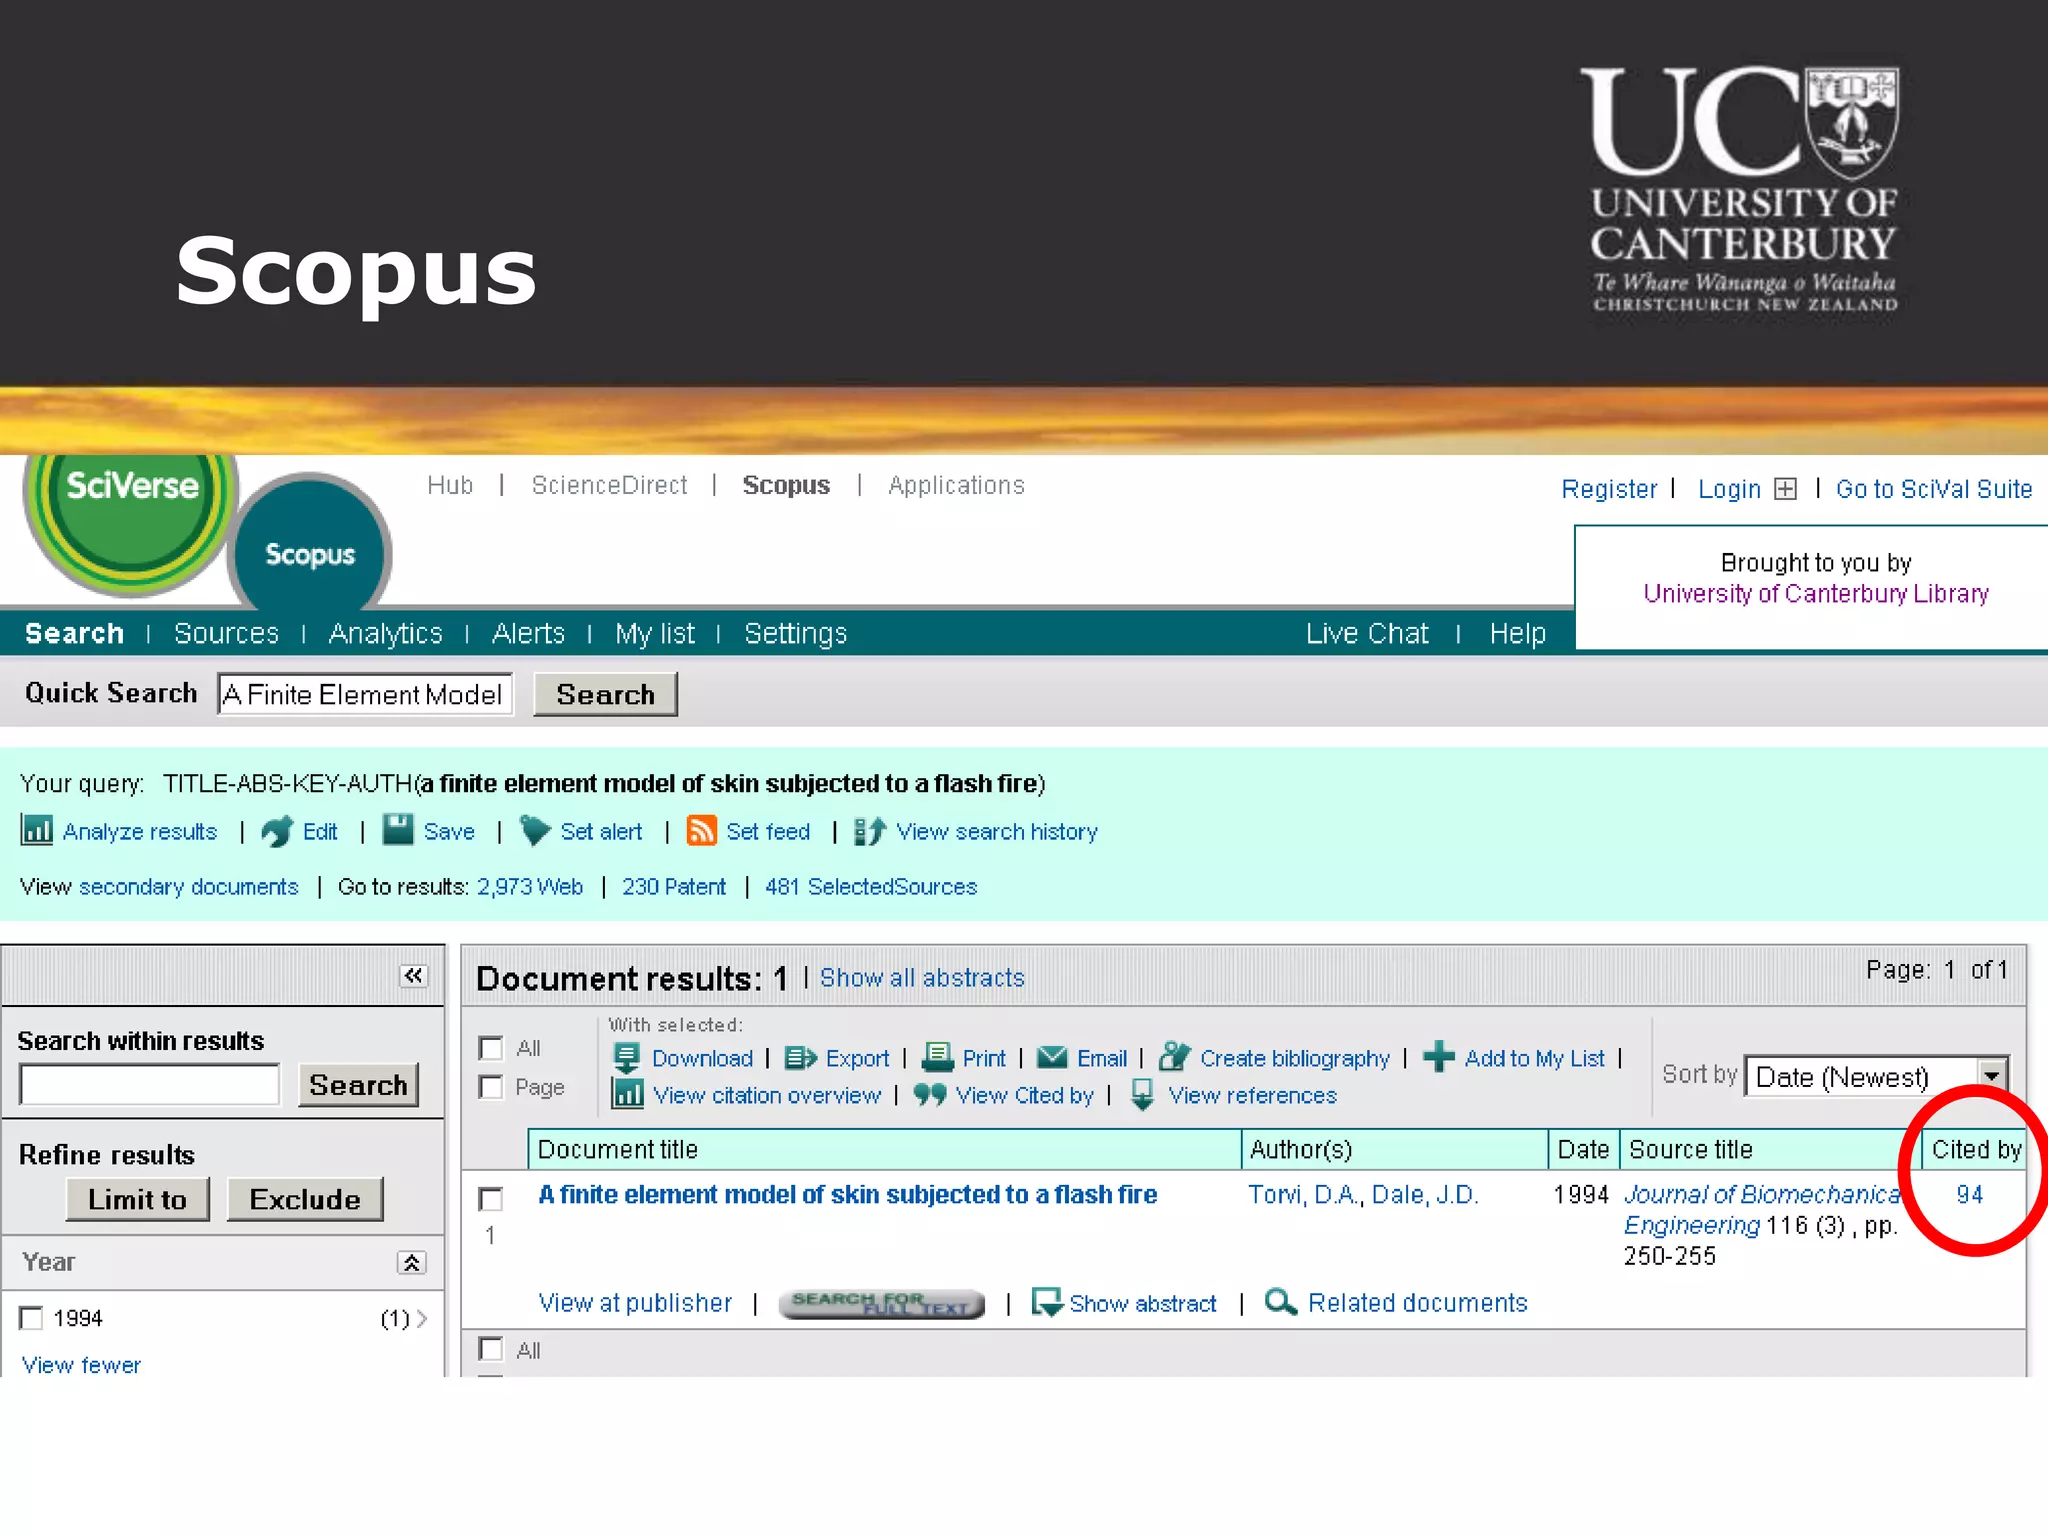Click the Search for Full Text button
This screenshot has height=1536, width=2048.
[881, 1303]
